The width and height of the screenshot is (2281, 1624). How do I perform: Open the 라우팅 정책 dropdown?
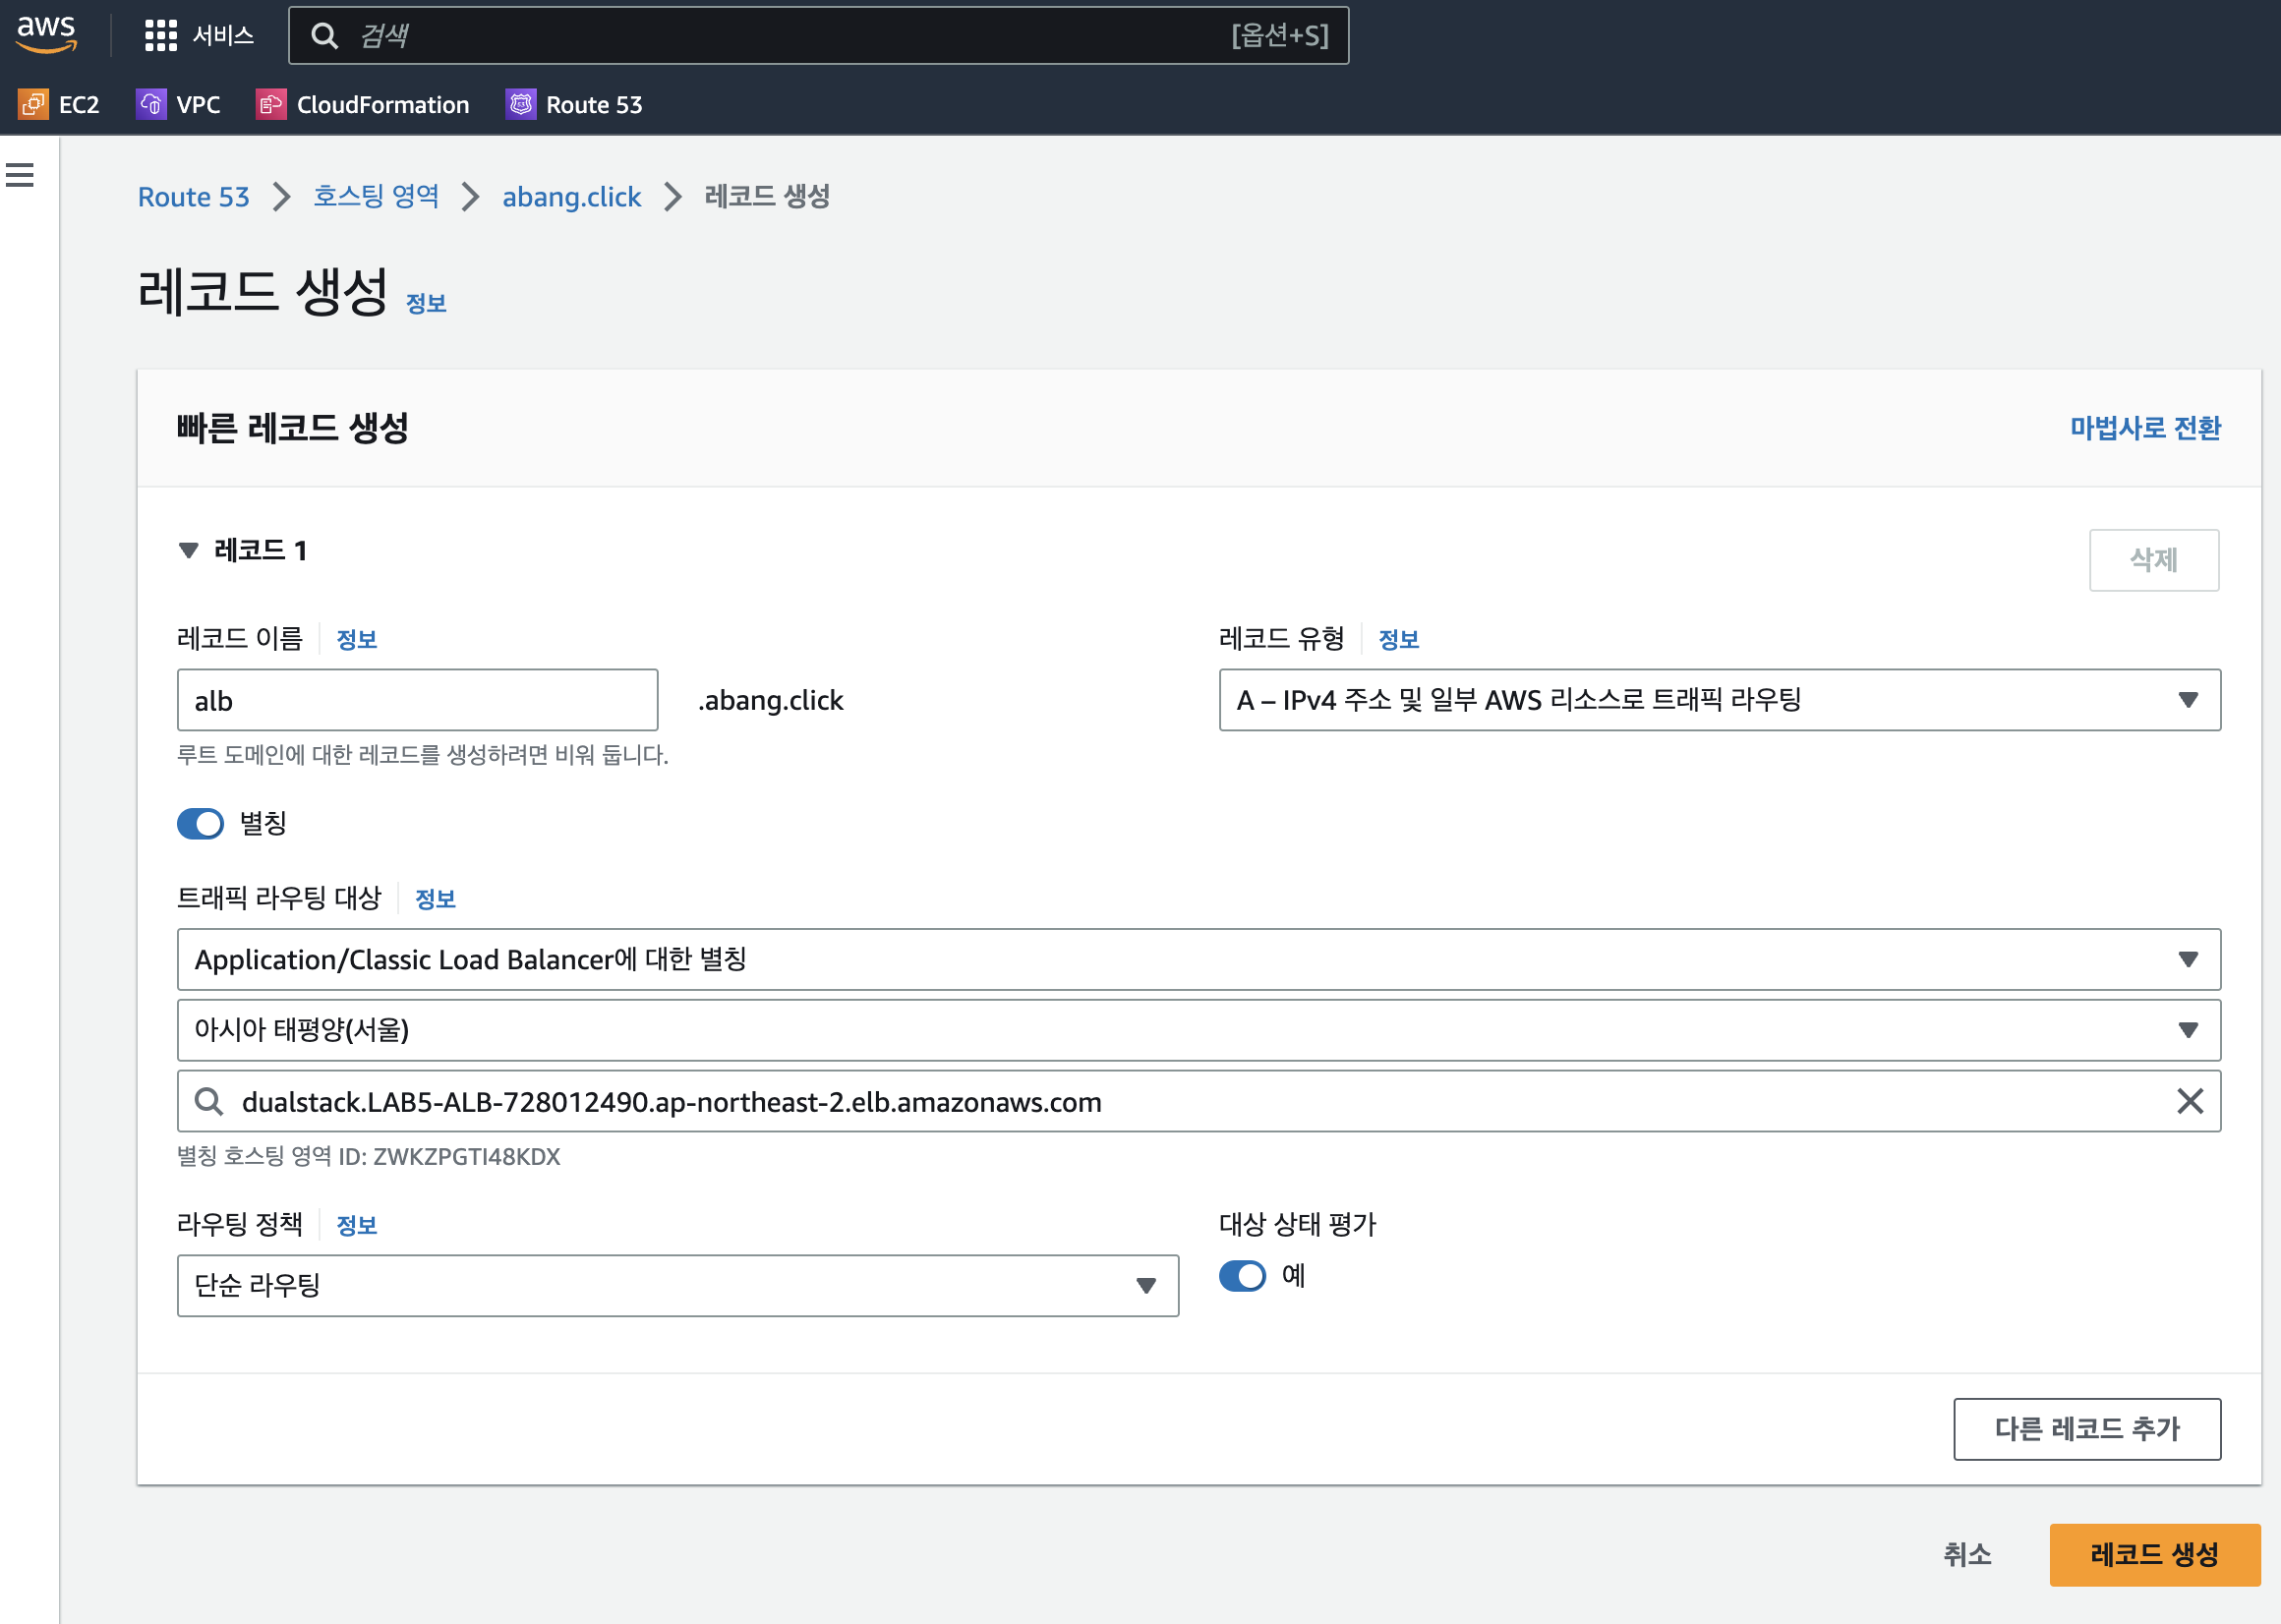(x=677, y=1285)
